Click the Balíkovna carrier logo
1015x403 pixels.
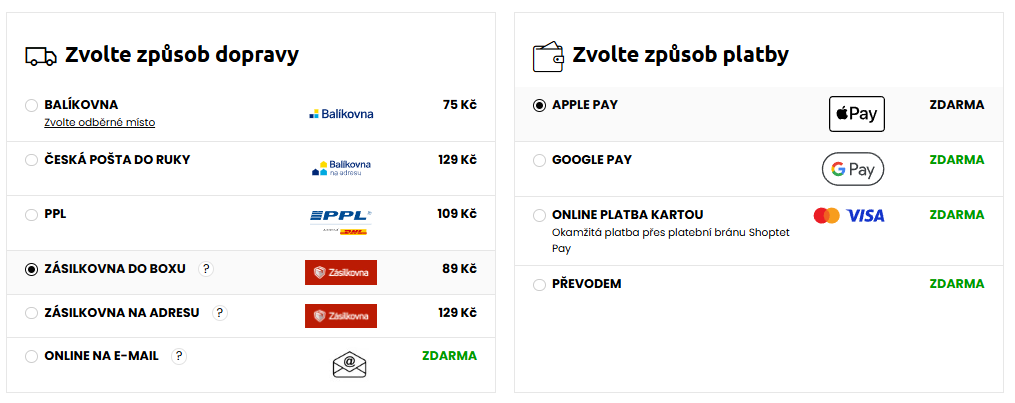[x=341, y=114]
